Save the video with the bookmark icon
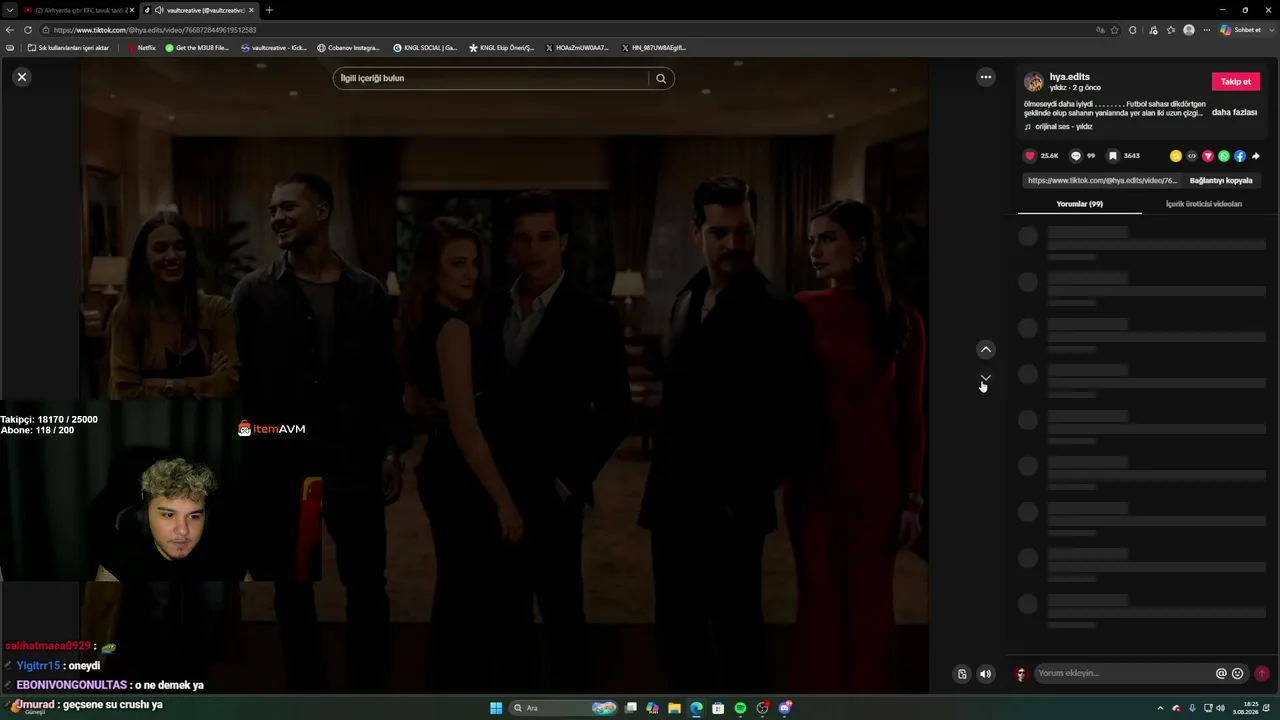Viewport: 1280px width, 720px height. (1112, 156)
